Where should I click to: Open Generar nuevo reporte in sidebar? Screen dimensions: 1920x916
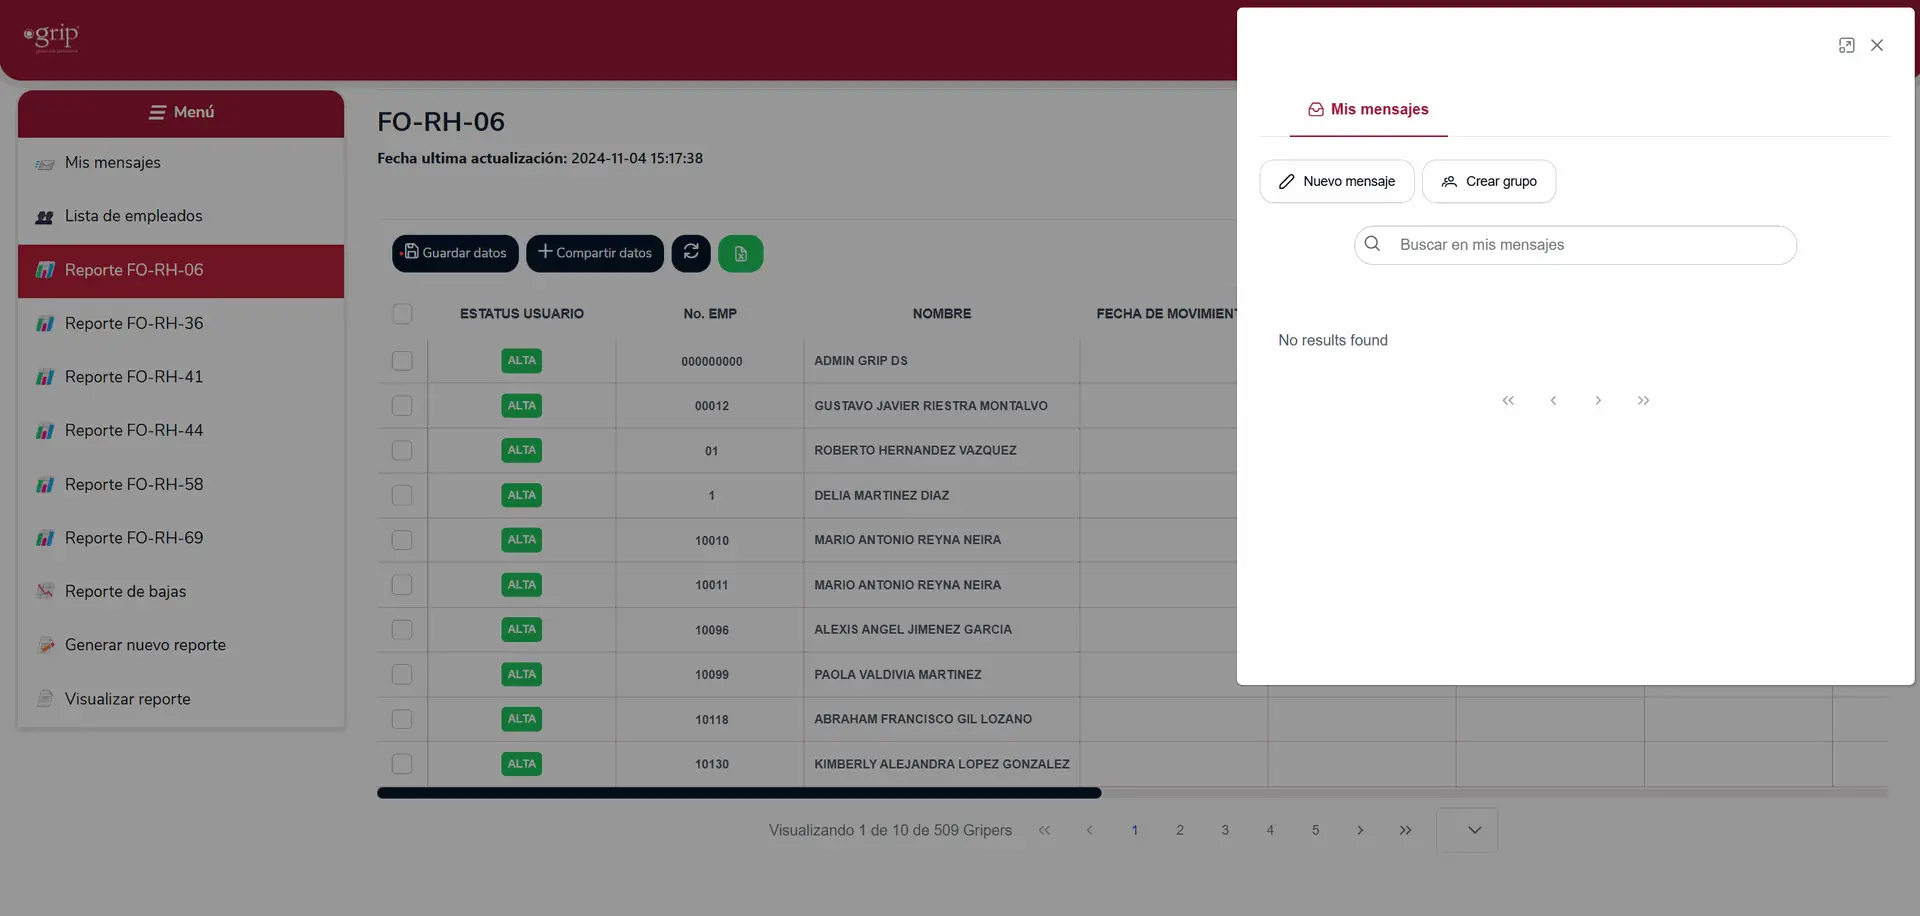click(x=145, y=645)
